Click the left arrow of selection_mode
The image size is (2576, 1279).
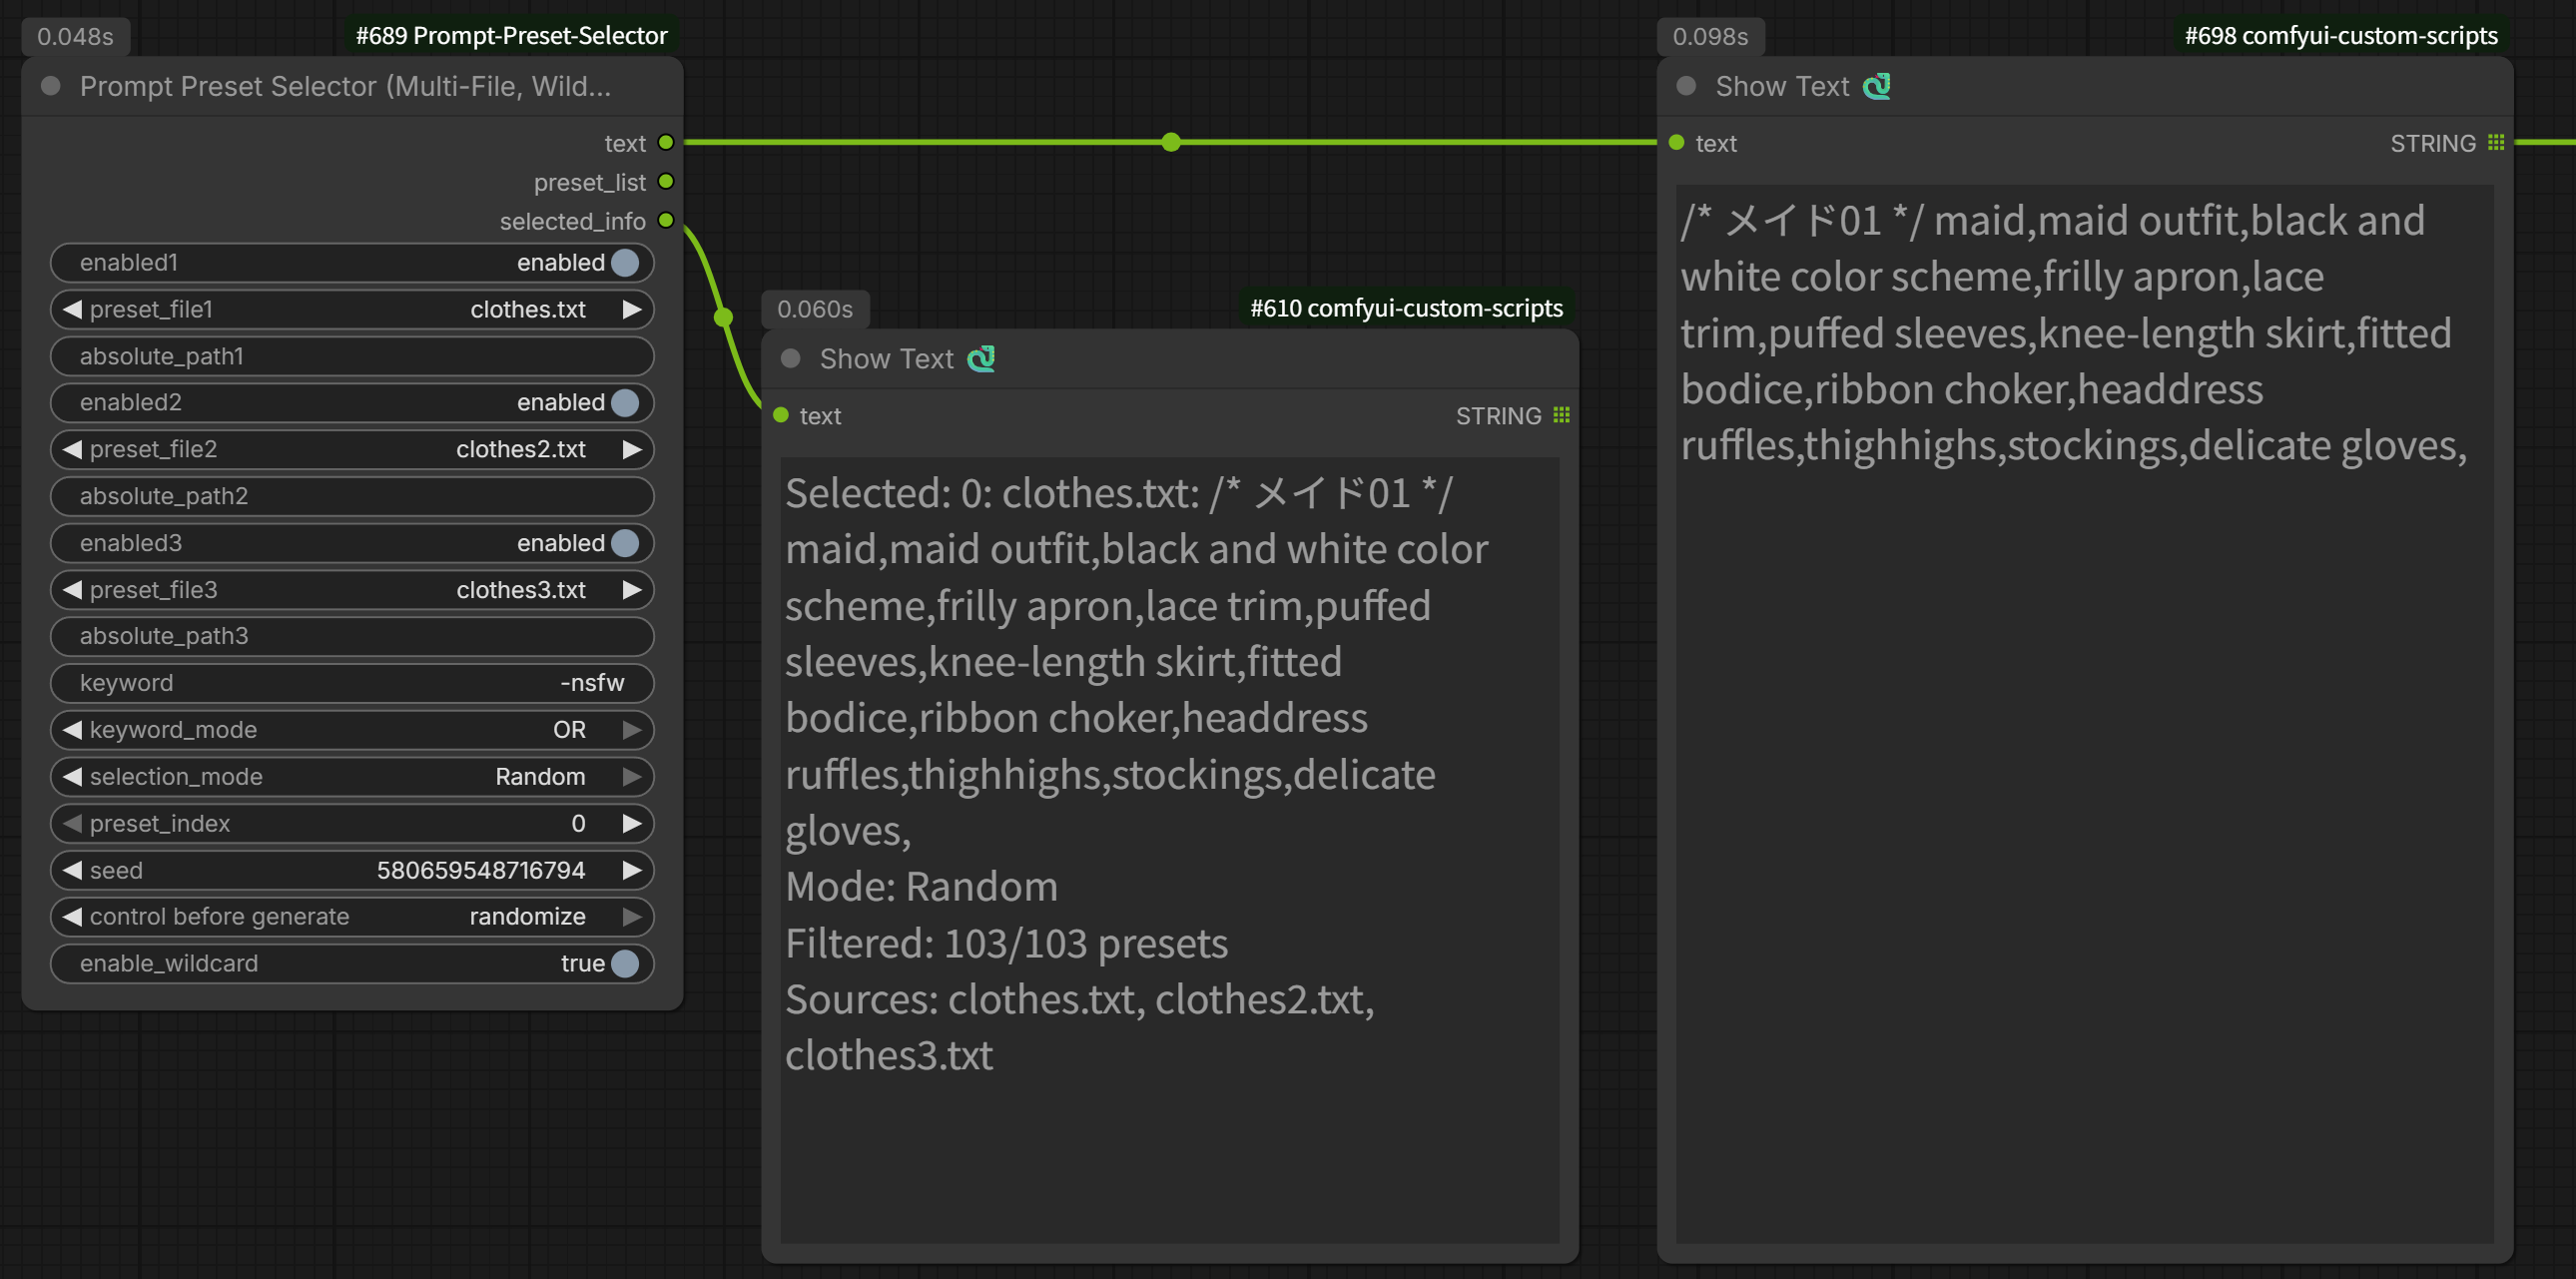coord(72,777)
